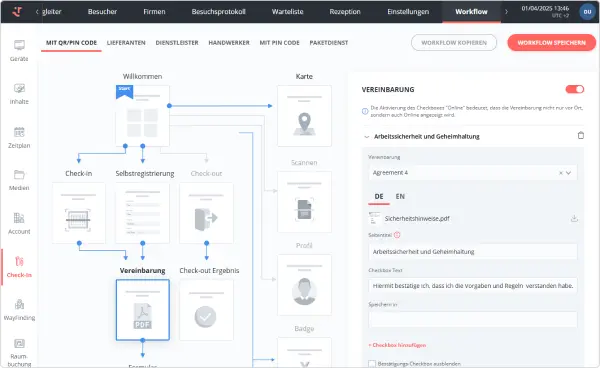Click the Seitentitel input field
The image size is (600, 368).
[473, 252]
